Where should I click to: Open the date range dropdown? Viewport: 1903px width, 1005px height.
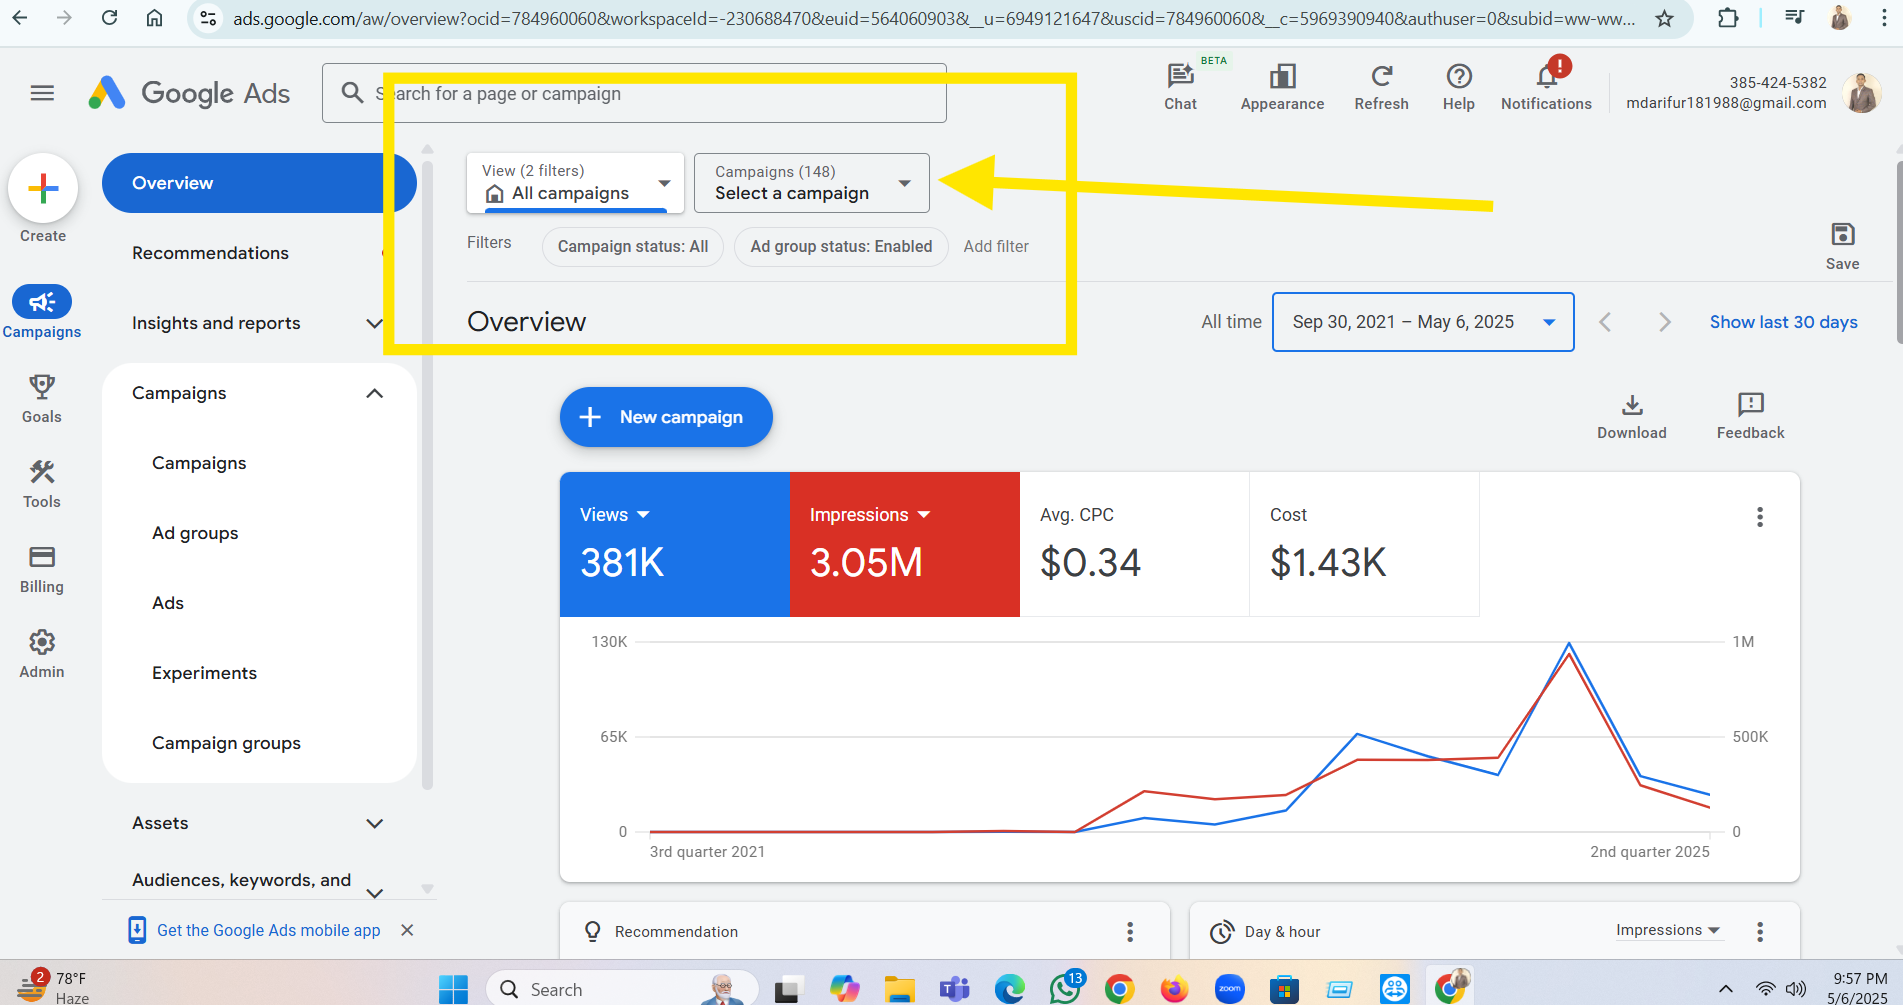1422,322
